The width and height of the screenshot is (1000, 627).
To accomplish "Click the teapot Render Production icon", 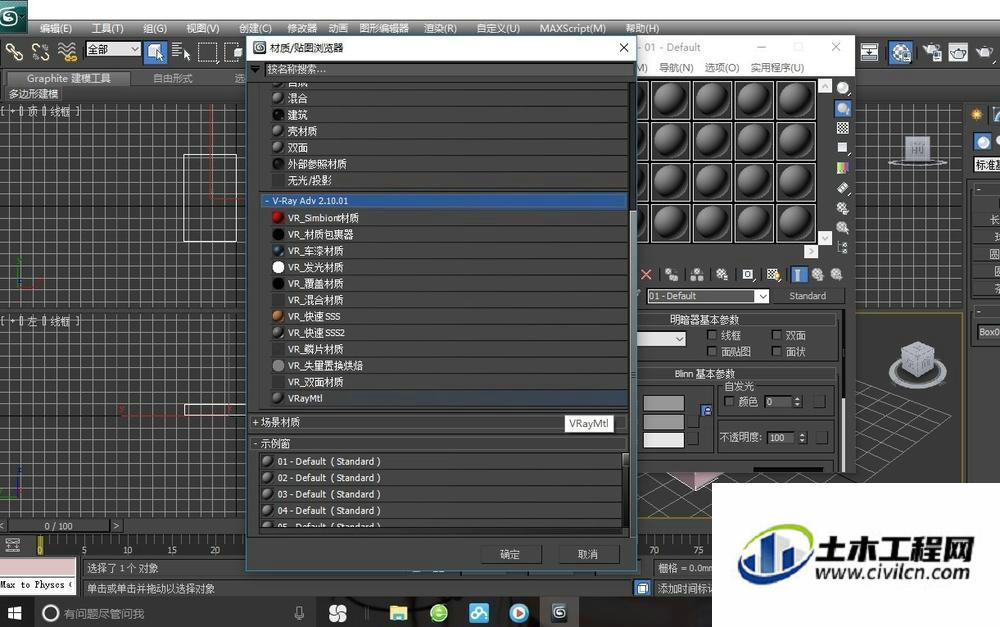I will (x=985, y=52).
